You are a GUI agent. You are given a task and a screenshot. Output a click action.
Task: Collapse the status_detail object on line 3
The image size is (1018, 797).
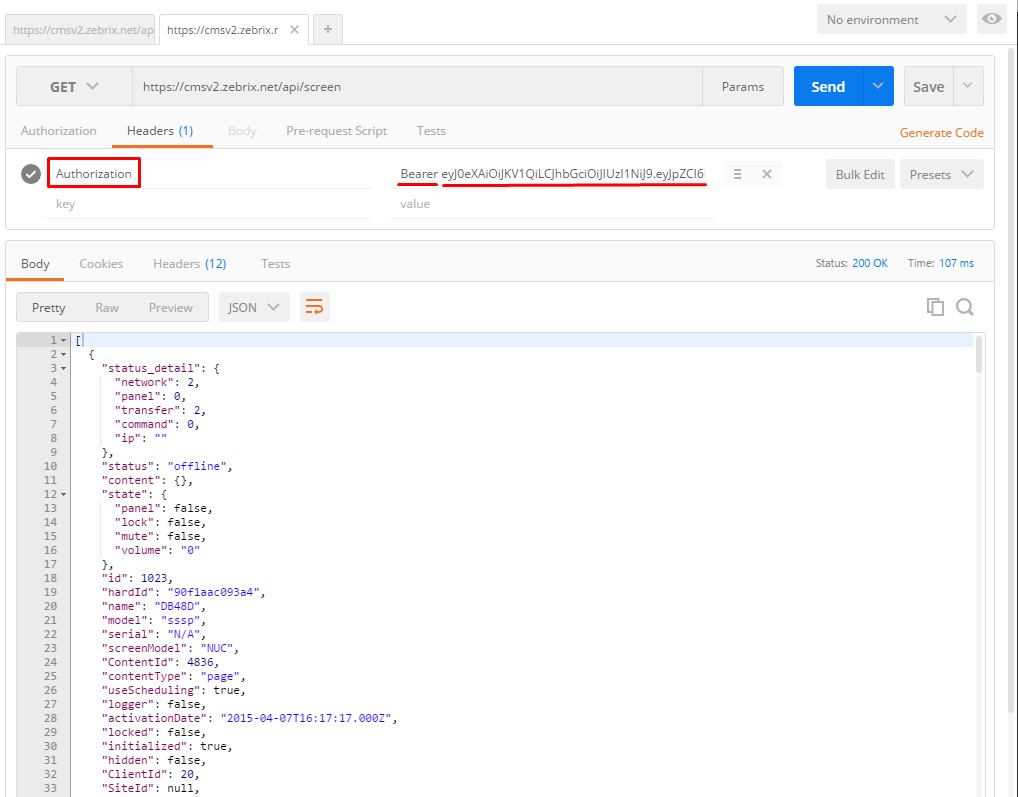(65, 368)
